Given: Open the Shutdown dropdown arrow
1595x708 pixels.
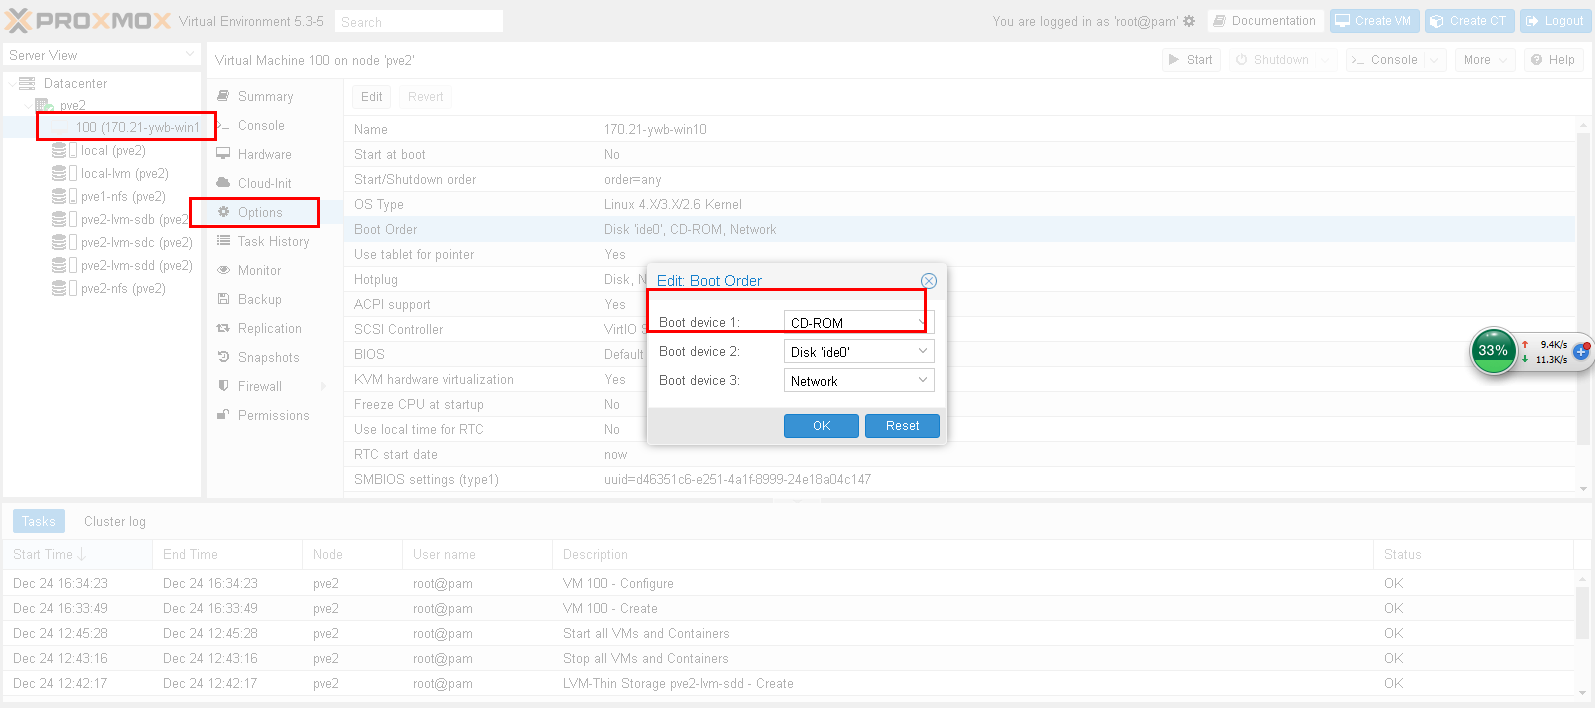Looking at the screenshot, I should (x=1326, y=60).
